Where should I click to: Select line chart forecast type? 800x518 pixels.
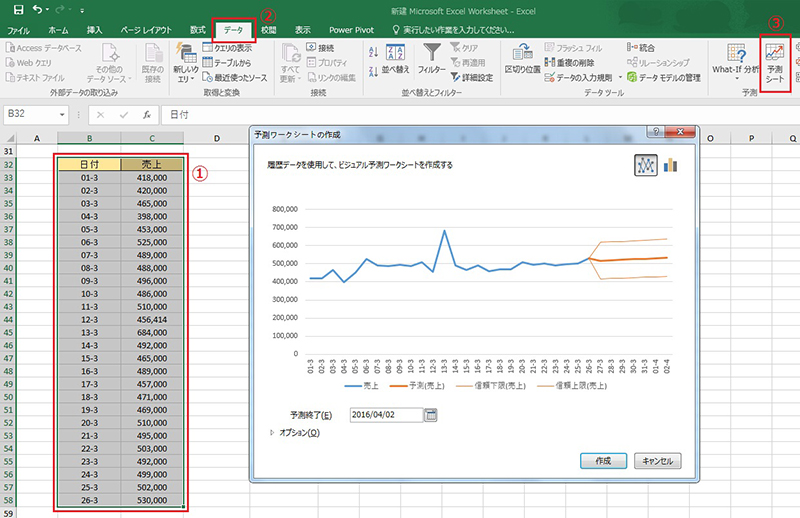coord(645,165)
